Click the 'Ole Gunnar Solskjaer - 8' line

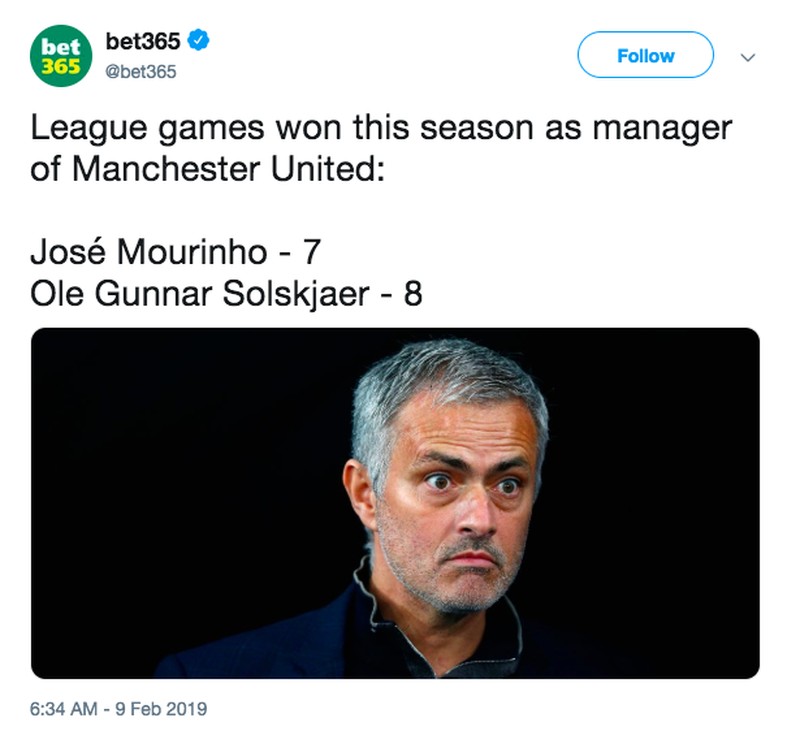[x=227, y=294]
